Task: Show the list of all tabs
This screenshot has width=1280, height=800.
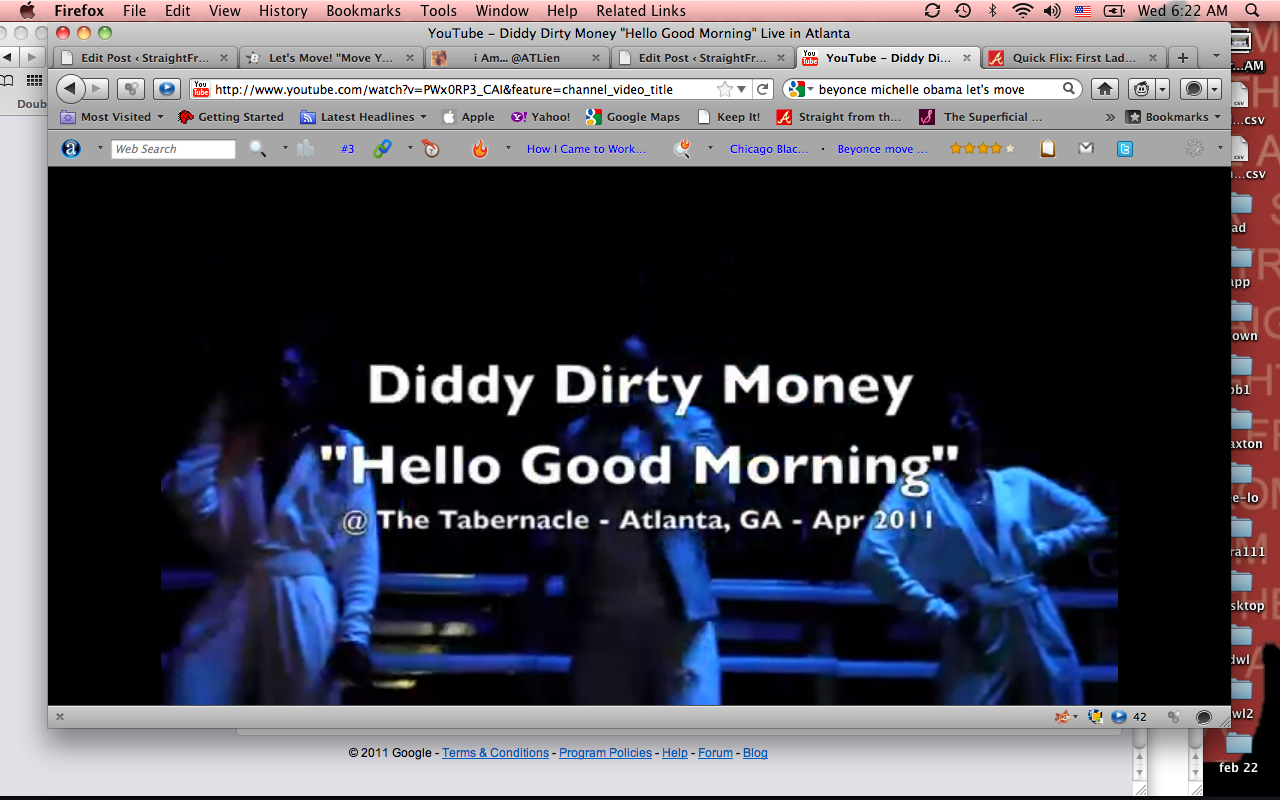Action: pos(1216,57)
